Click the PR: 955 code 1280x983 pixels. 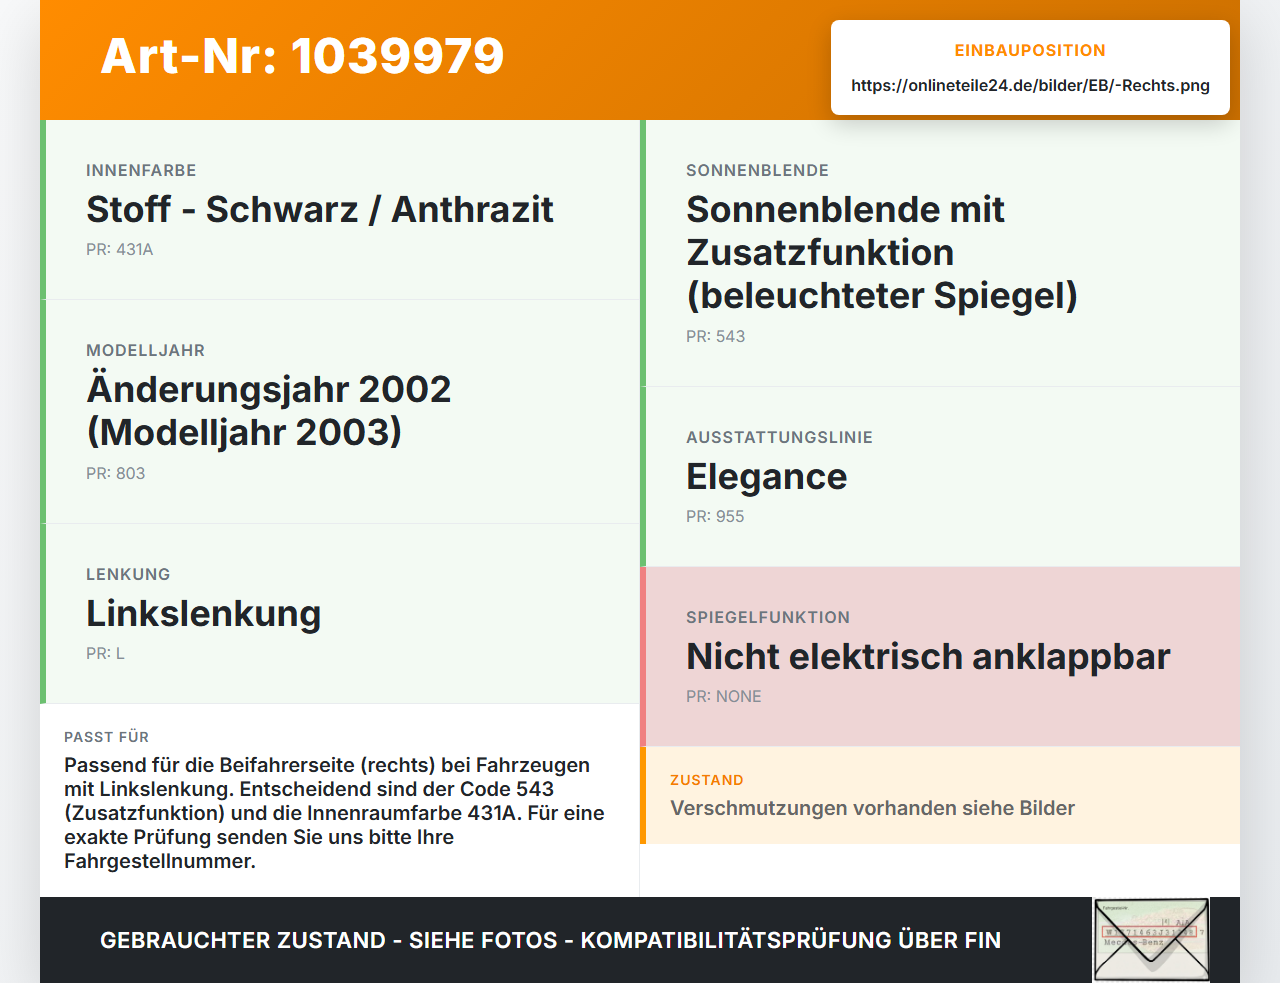[x=715, y=517]
